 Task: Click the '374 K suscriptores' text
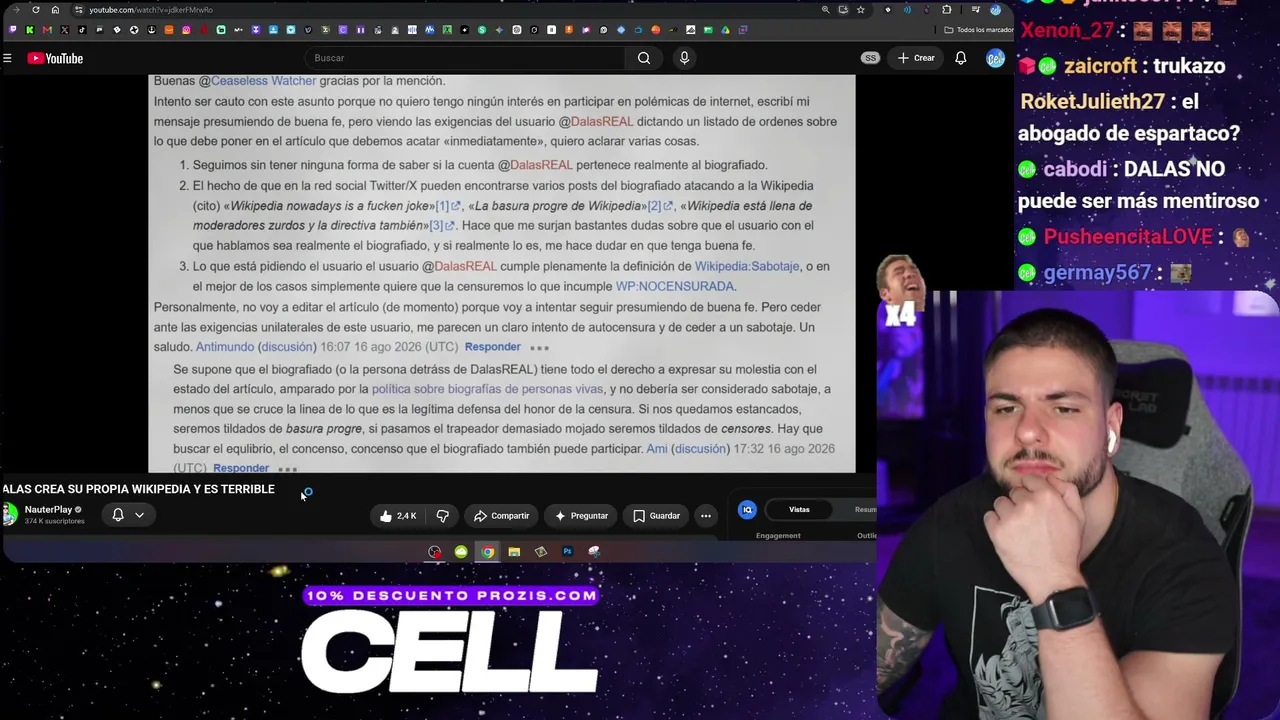pos(55,521)
